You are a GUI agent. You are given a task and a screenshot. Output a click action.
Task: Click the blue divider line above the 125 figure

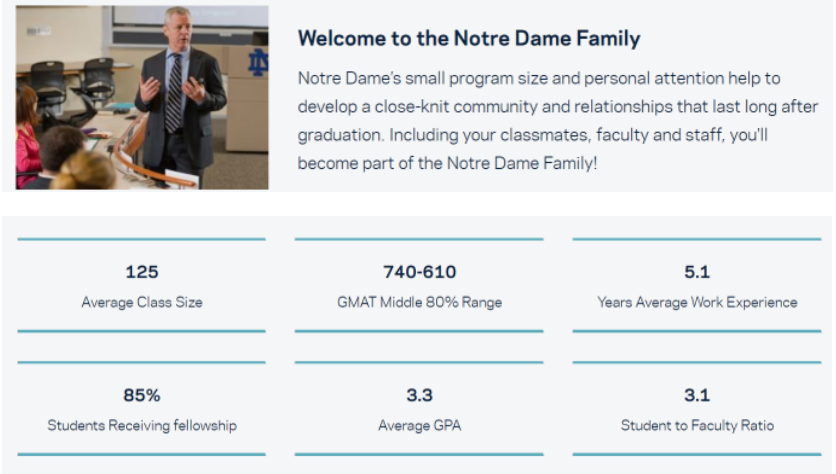[142, 239]
